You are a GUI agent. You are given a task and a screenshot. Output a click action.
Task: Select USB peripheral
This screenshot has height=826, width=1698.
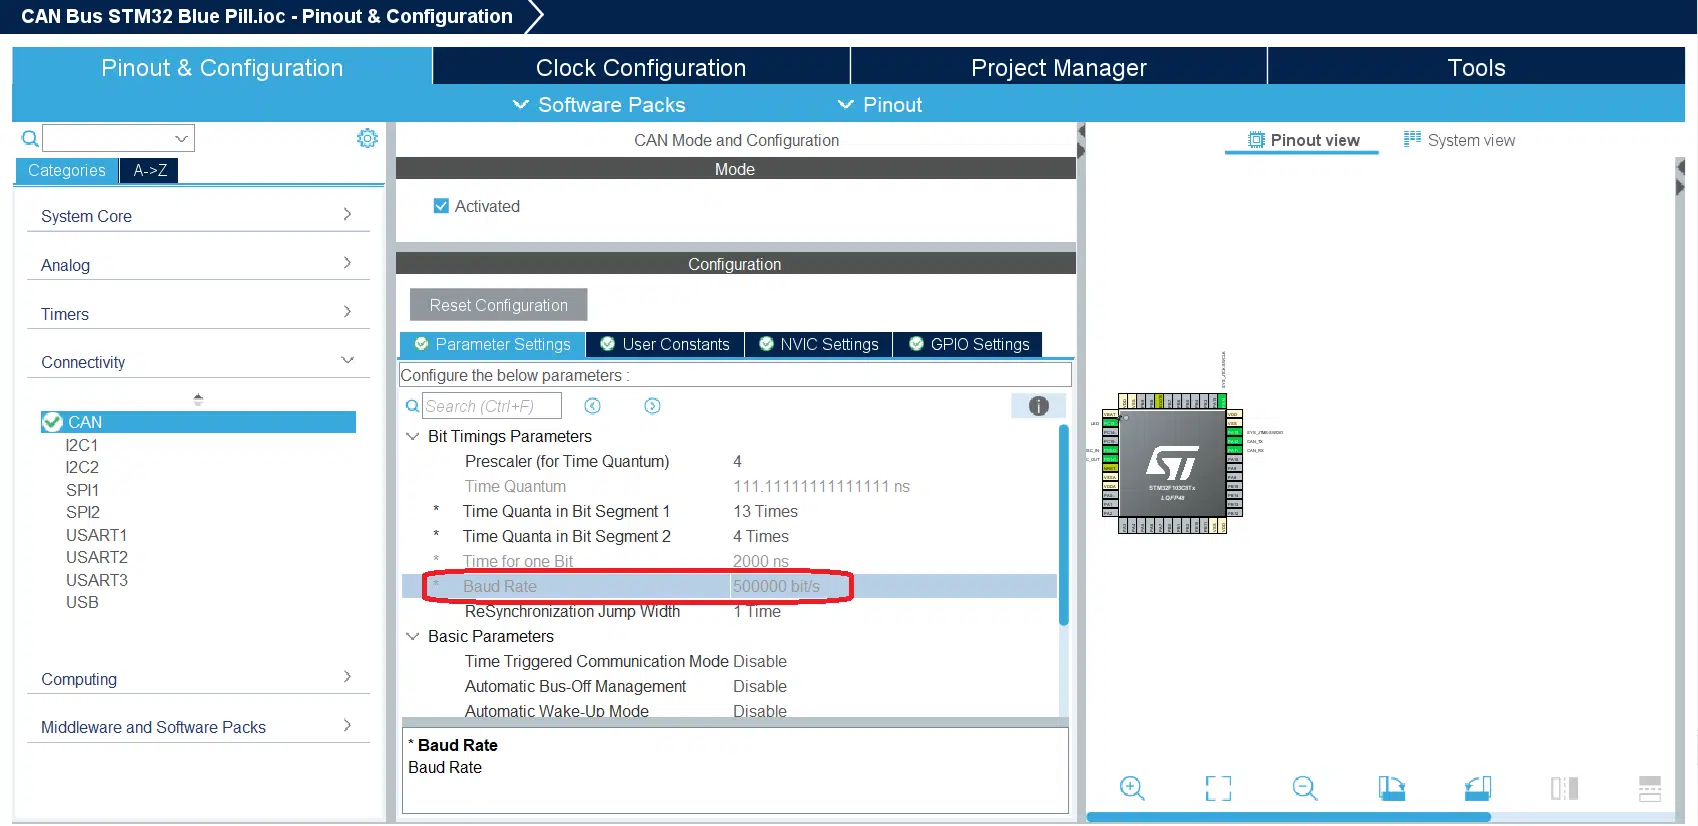[x=82, y=602]
